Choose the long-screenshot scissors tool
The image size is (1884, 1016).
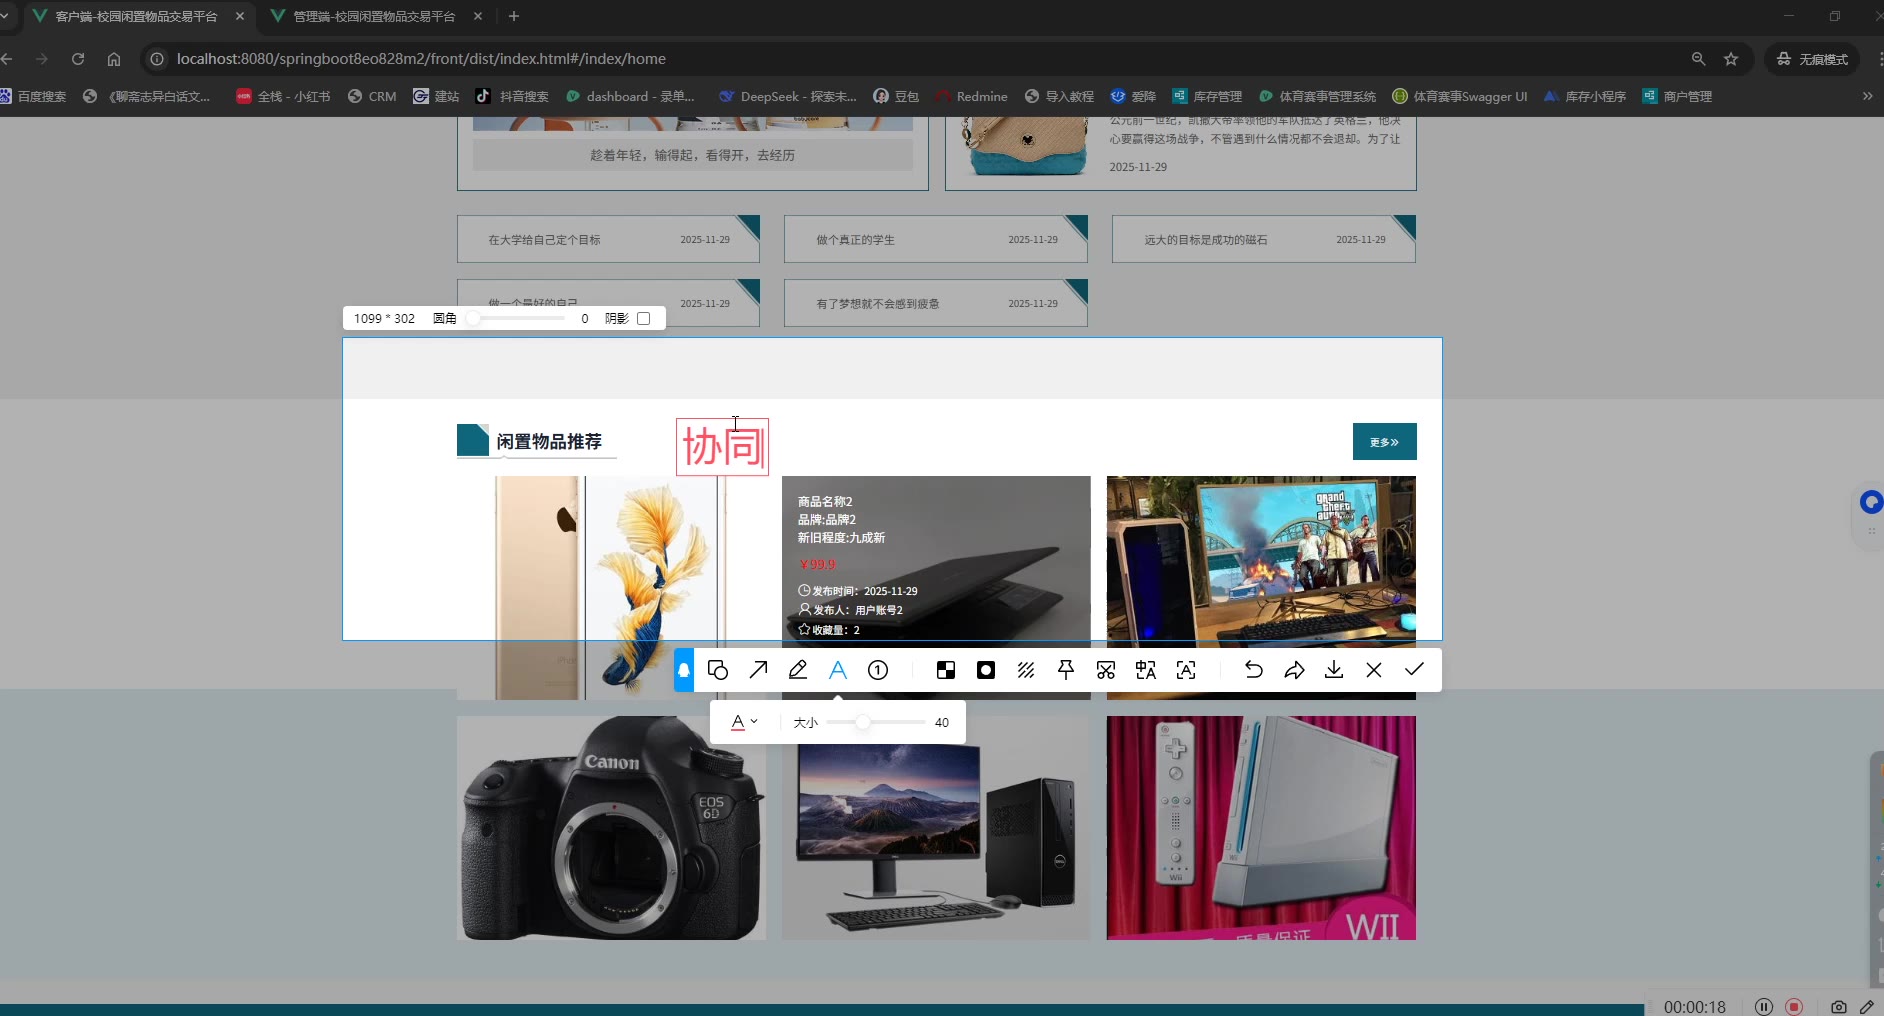click(1106, 670)
